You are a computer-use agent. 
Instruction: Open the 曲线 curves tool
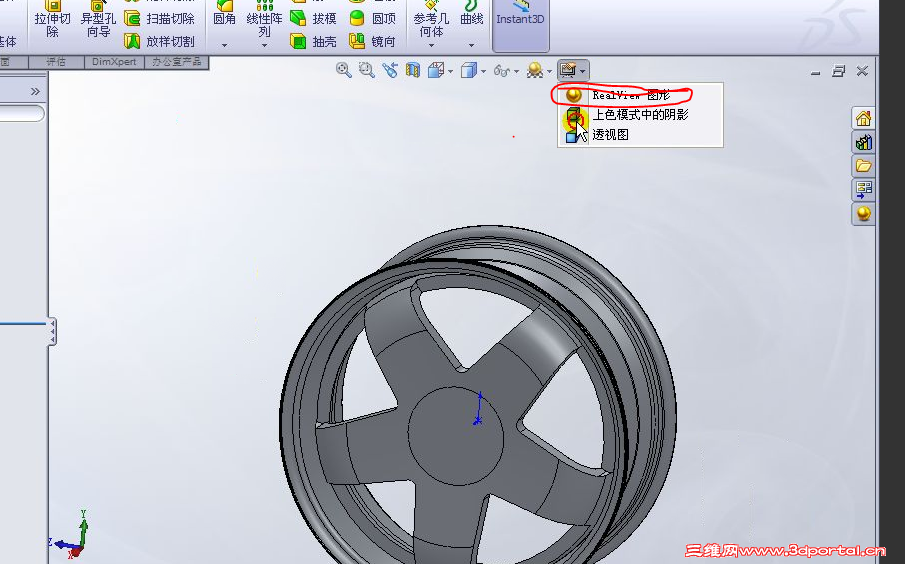(472, 14)
